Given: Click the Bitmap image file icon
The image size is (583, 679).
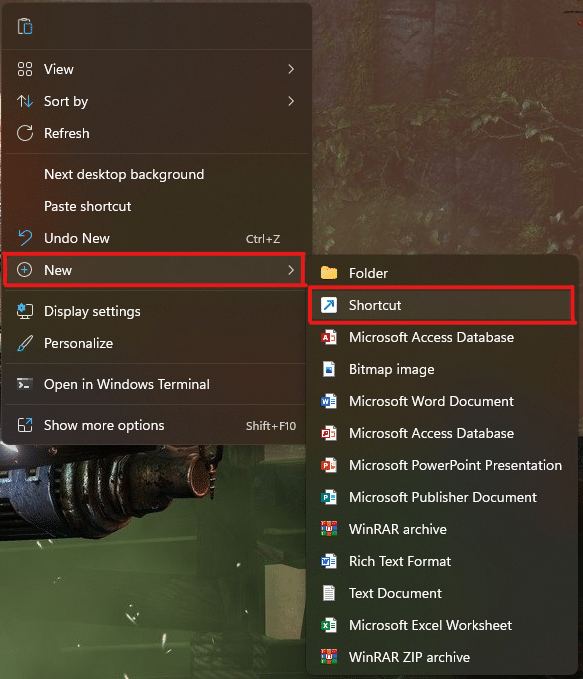Looking at the screenshot, I should [329, 369].
